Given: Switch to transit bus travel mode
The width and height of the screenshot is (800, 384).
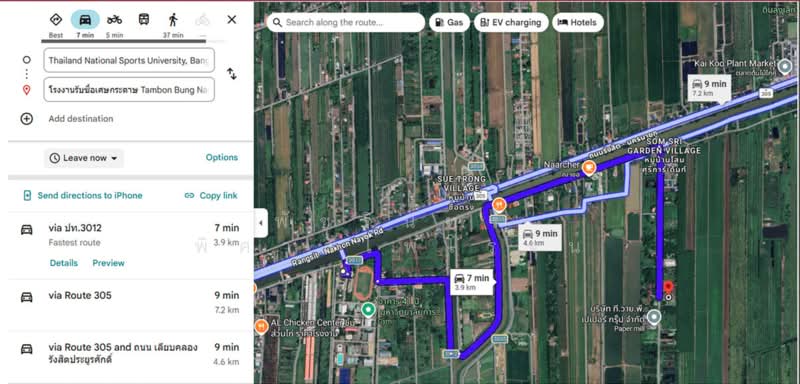Looking at the screenshot, I should click(x=144, y=20).
